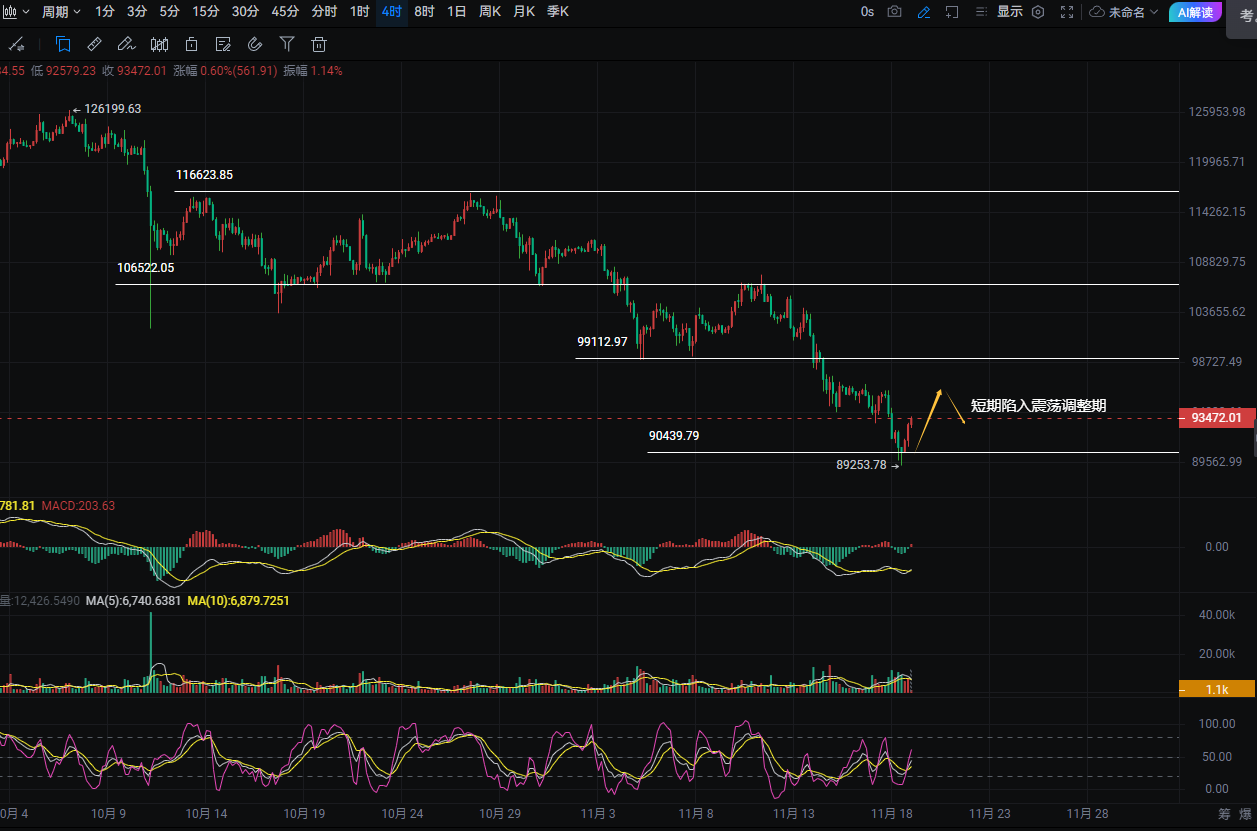Open the 未命名 layout dropdown

point(1124,12)
